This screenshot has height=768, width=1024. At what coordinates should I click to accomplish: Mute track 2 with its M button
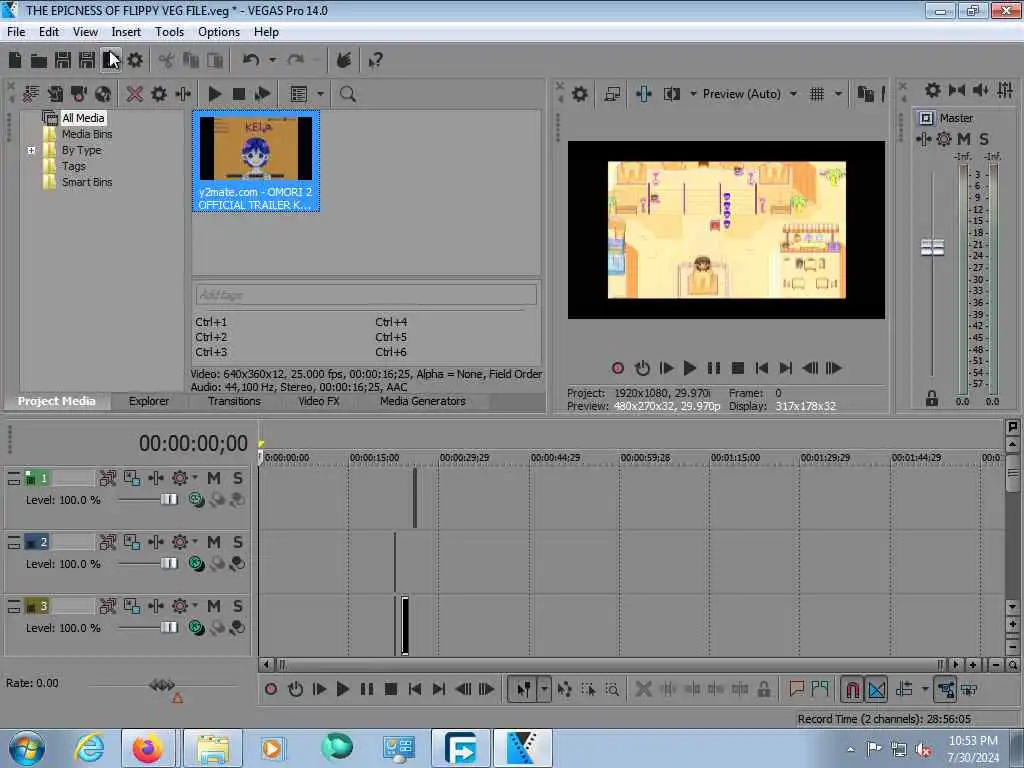pyautogui.click(x=214, y=542)
